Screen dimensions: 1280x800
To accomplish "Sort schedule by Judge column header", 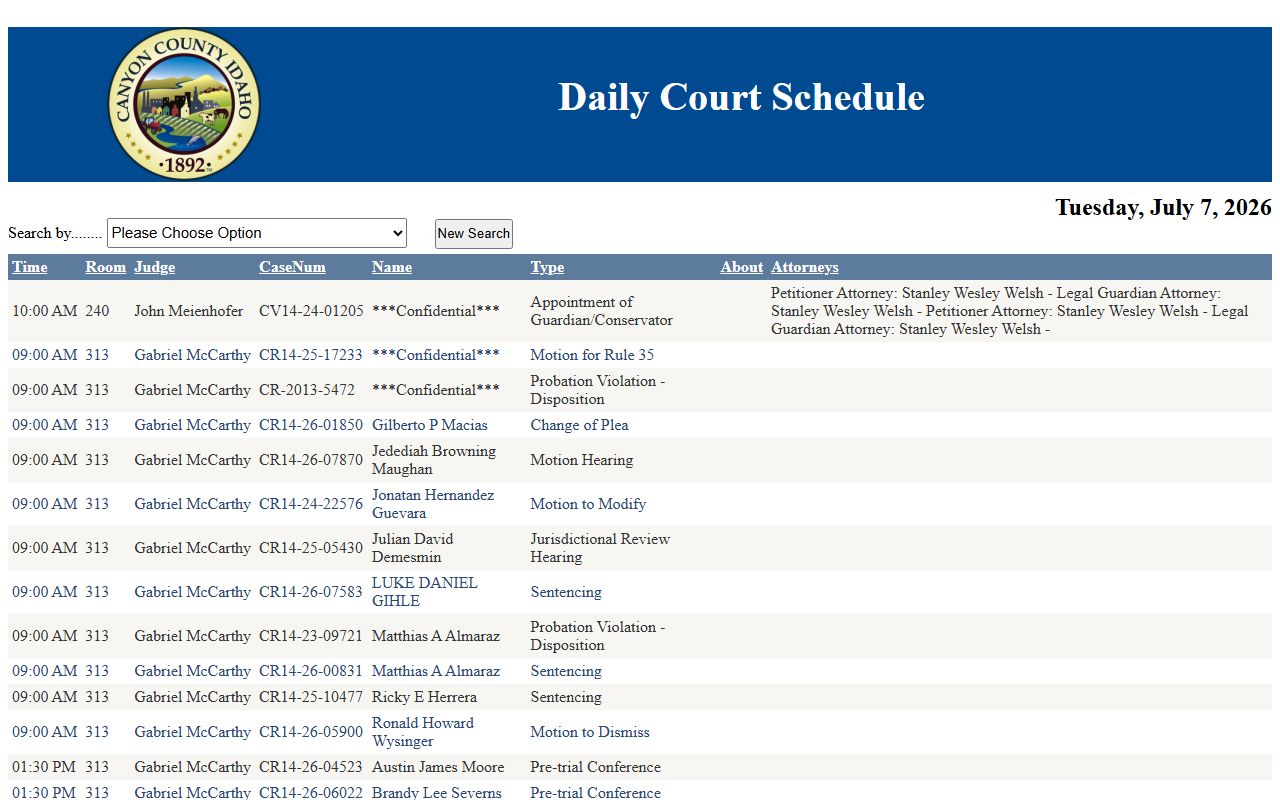I will coord(154,267).
